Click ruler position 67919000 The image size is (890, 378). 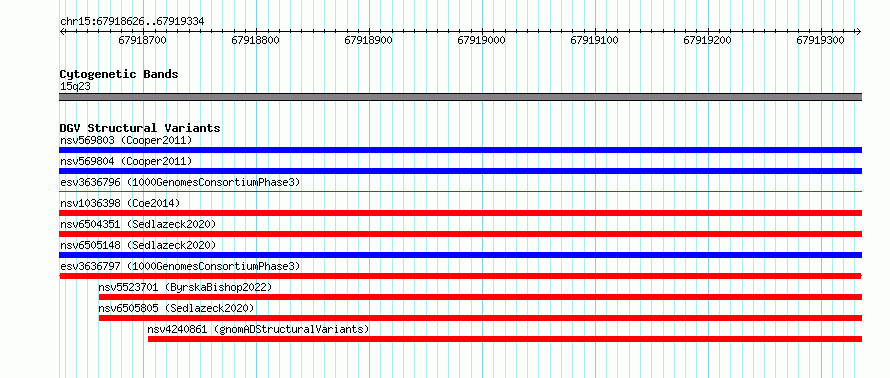pos(481,41)
